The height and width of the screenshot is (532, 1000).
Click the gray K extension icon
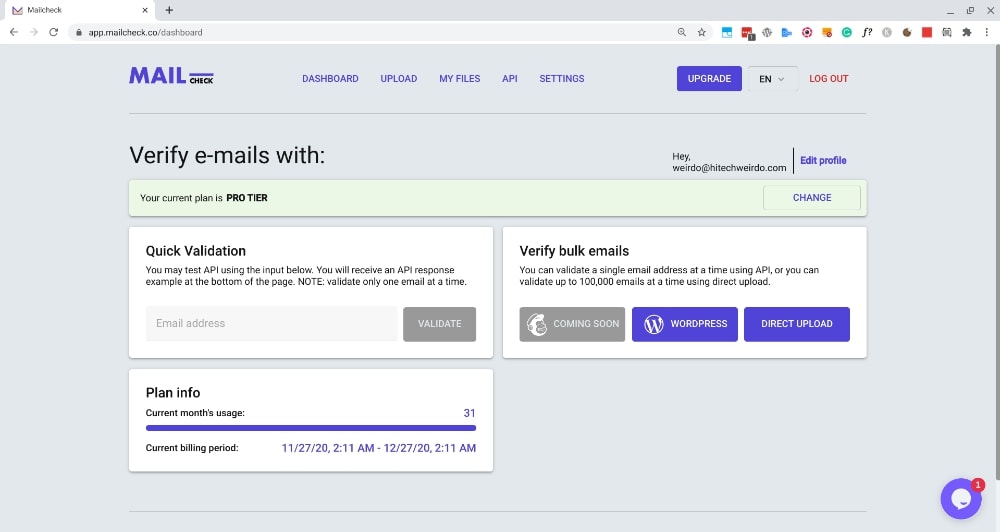pos(886,32)
